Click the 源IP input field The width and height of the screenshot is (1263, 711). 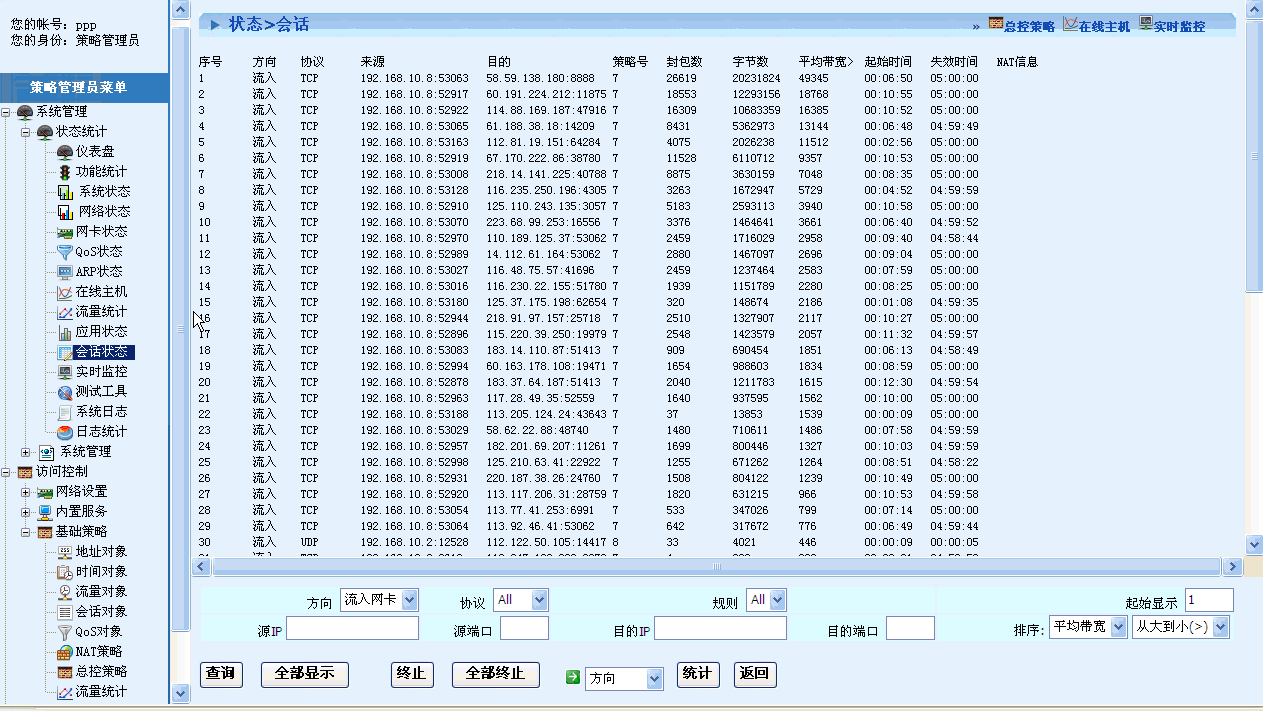click(x=352, y=628)
